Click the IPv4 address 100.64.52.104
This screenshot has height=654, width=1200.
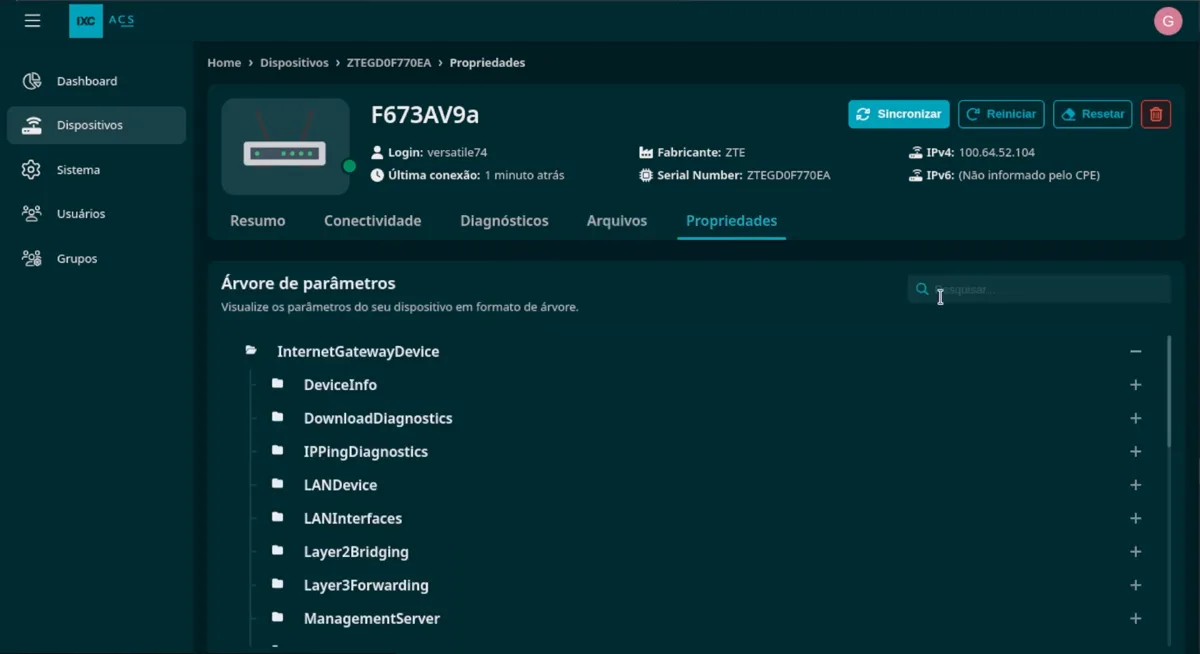997,153
